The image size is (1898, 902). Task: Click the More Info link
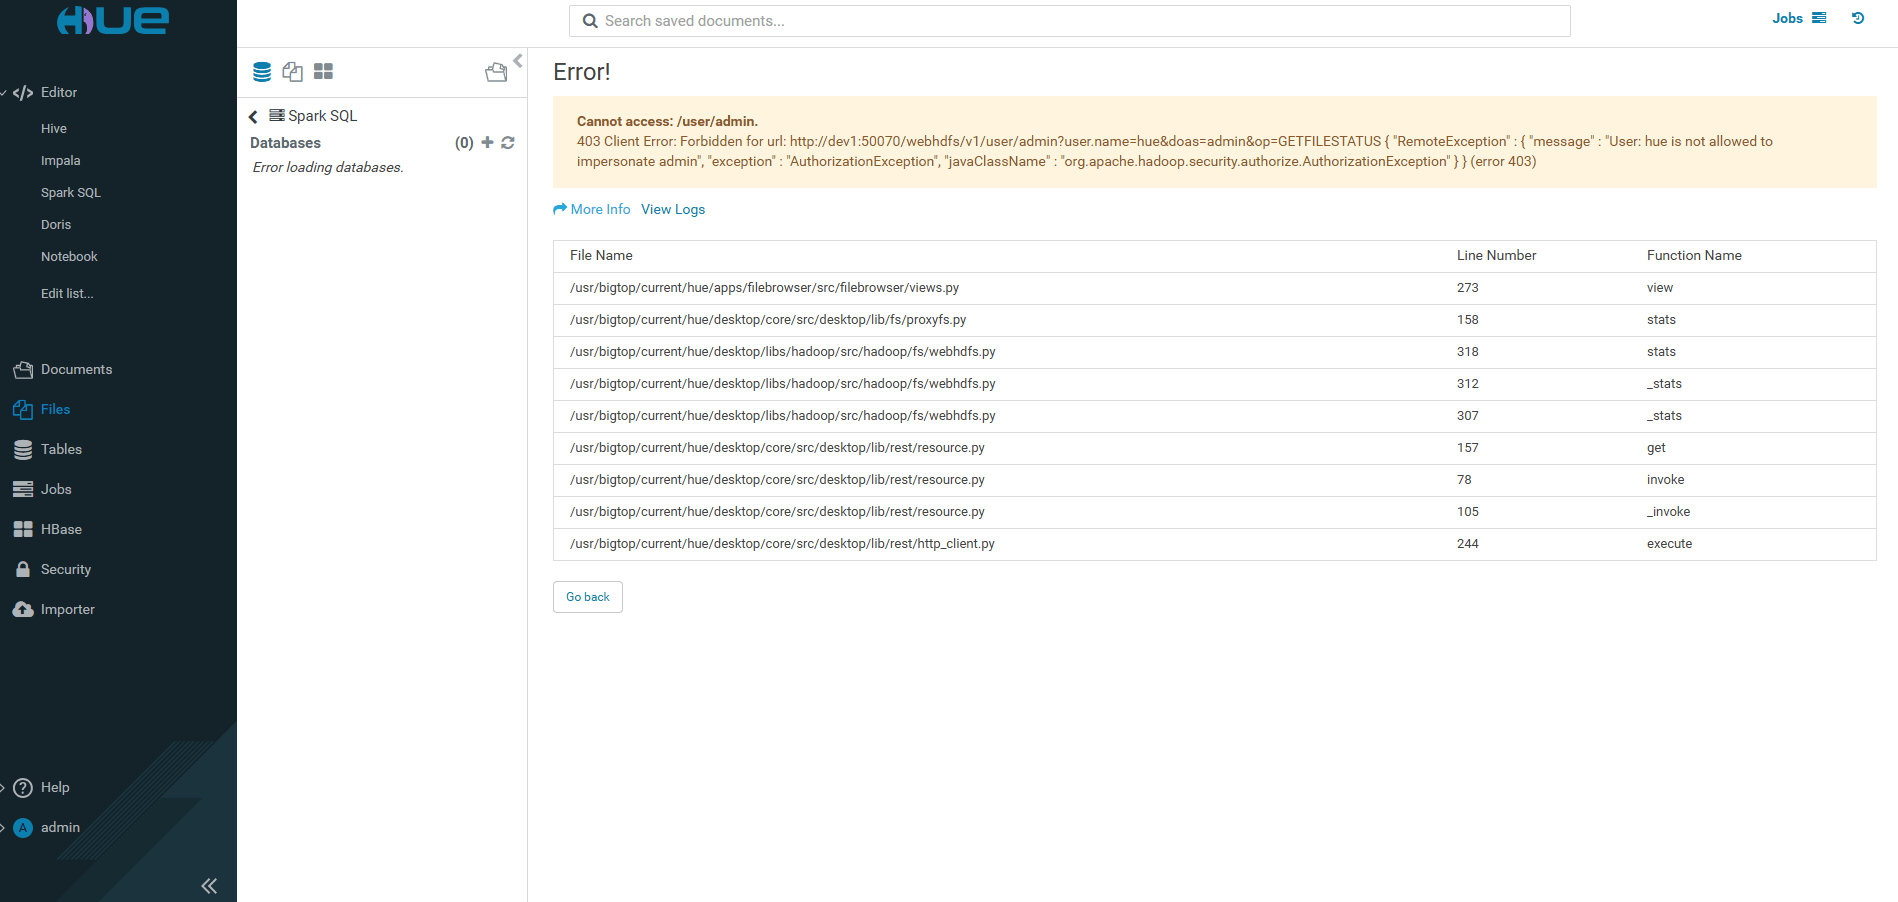[600, 209]
